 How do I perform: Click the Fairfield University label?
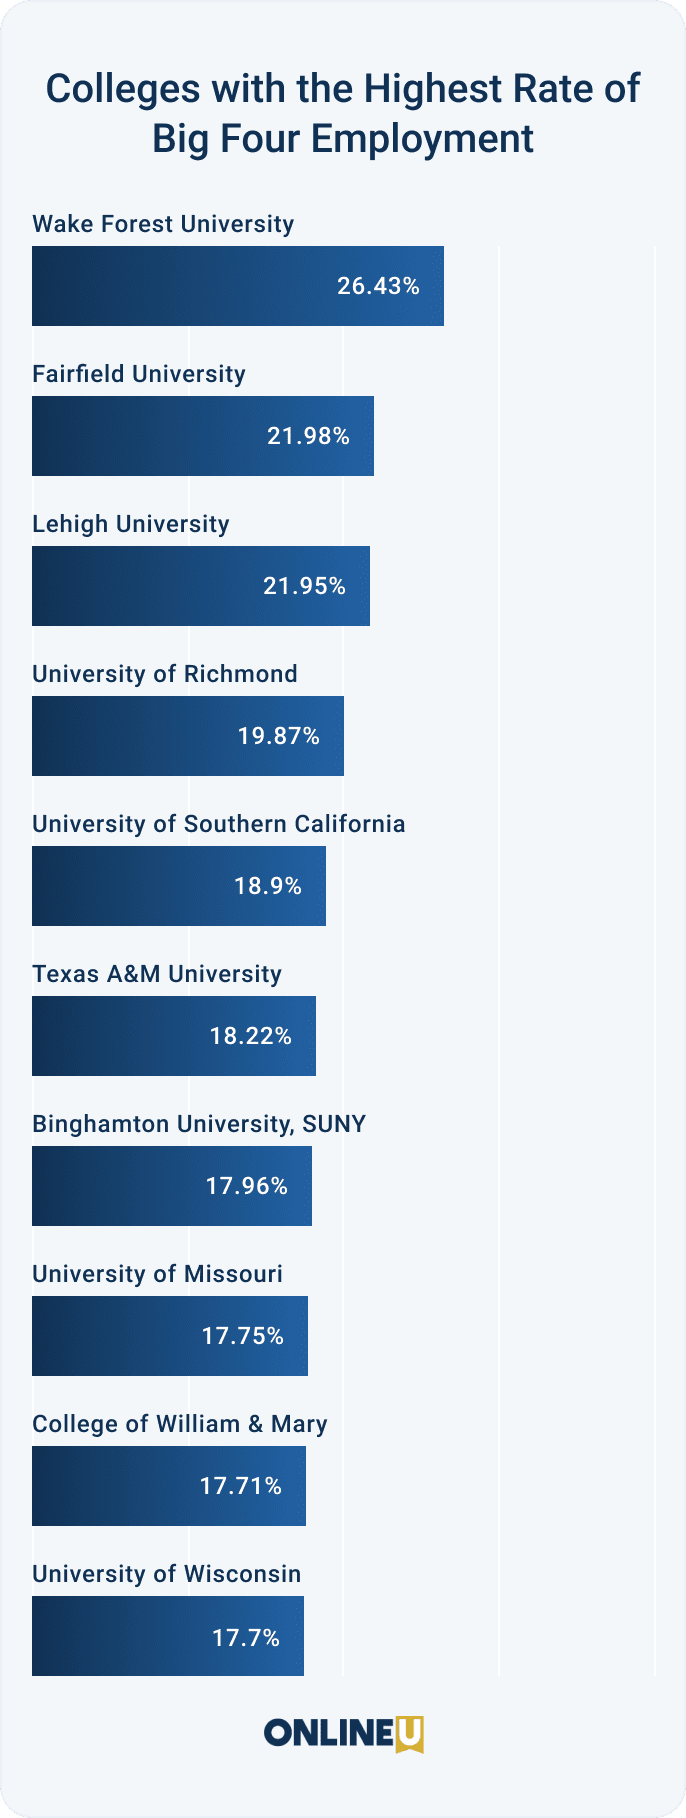139,374
